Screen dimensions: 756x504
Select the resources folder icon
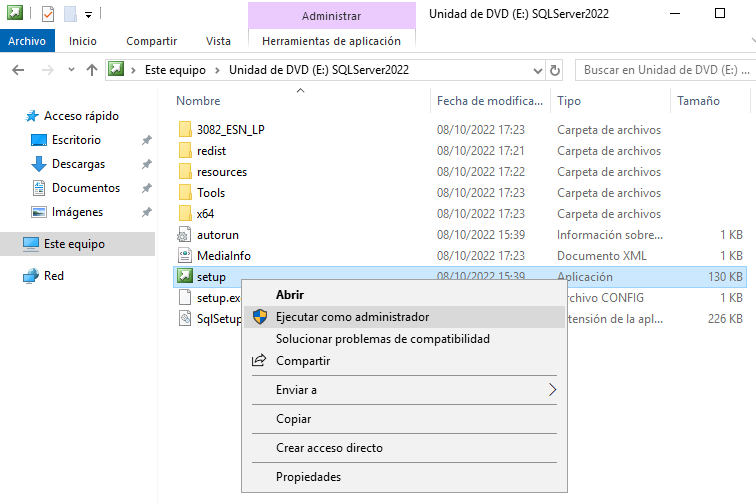point(185,171)
